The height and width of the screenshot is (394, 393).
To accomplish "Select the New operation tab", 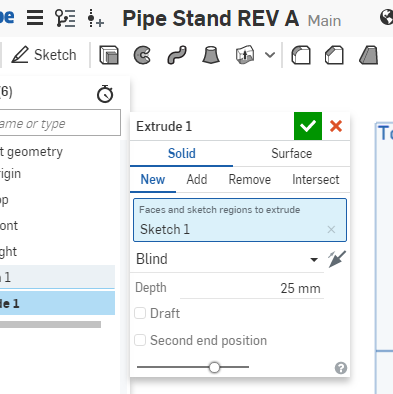I will 153,180.
